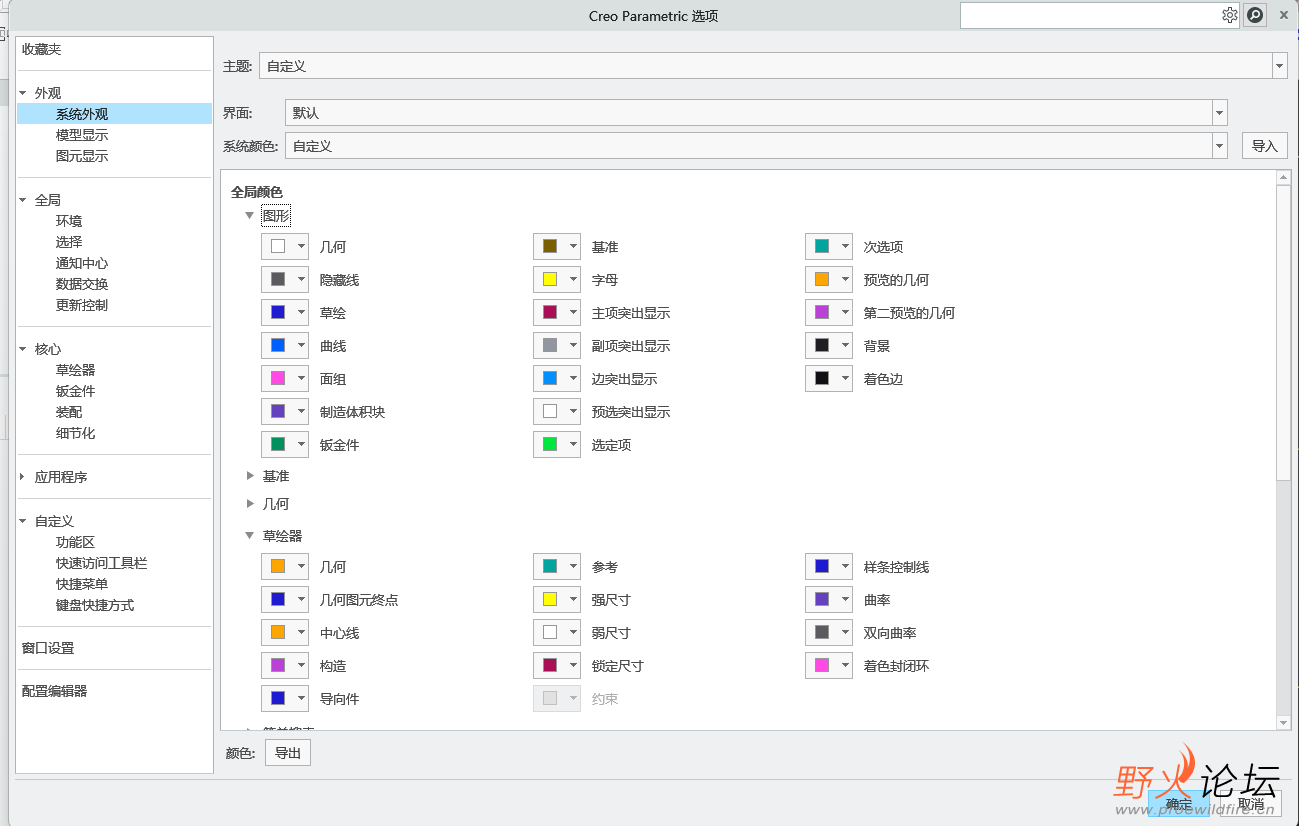This screenshot has width=1299, height=826.
Task: Collapse the 全局 tree group
Action: tap(23, 200)
